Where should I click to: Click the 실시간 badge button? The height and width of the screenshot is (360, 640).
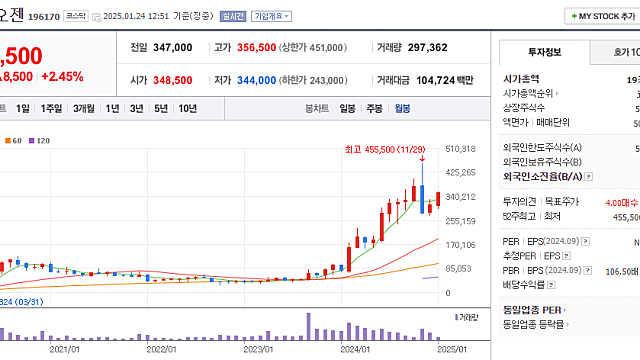pos(233,16)
